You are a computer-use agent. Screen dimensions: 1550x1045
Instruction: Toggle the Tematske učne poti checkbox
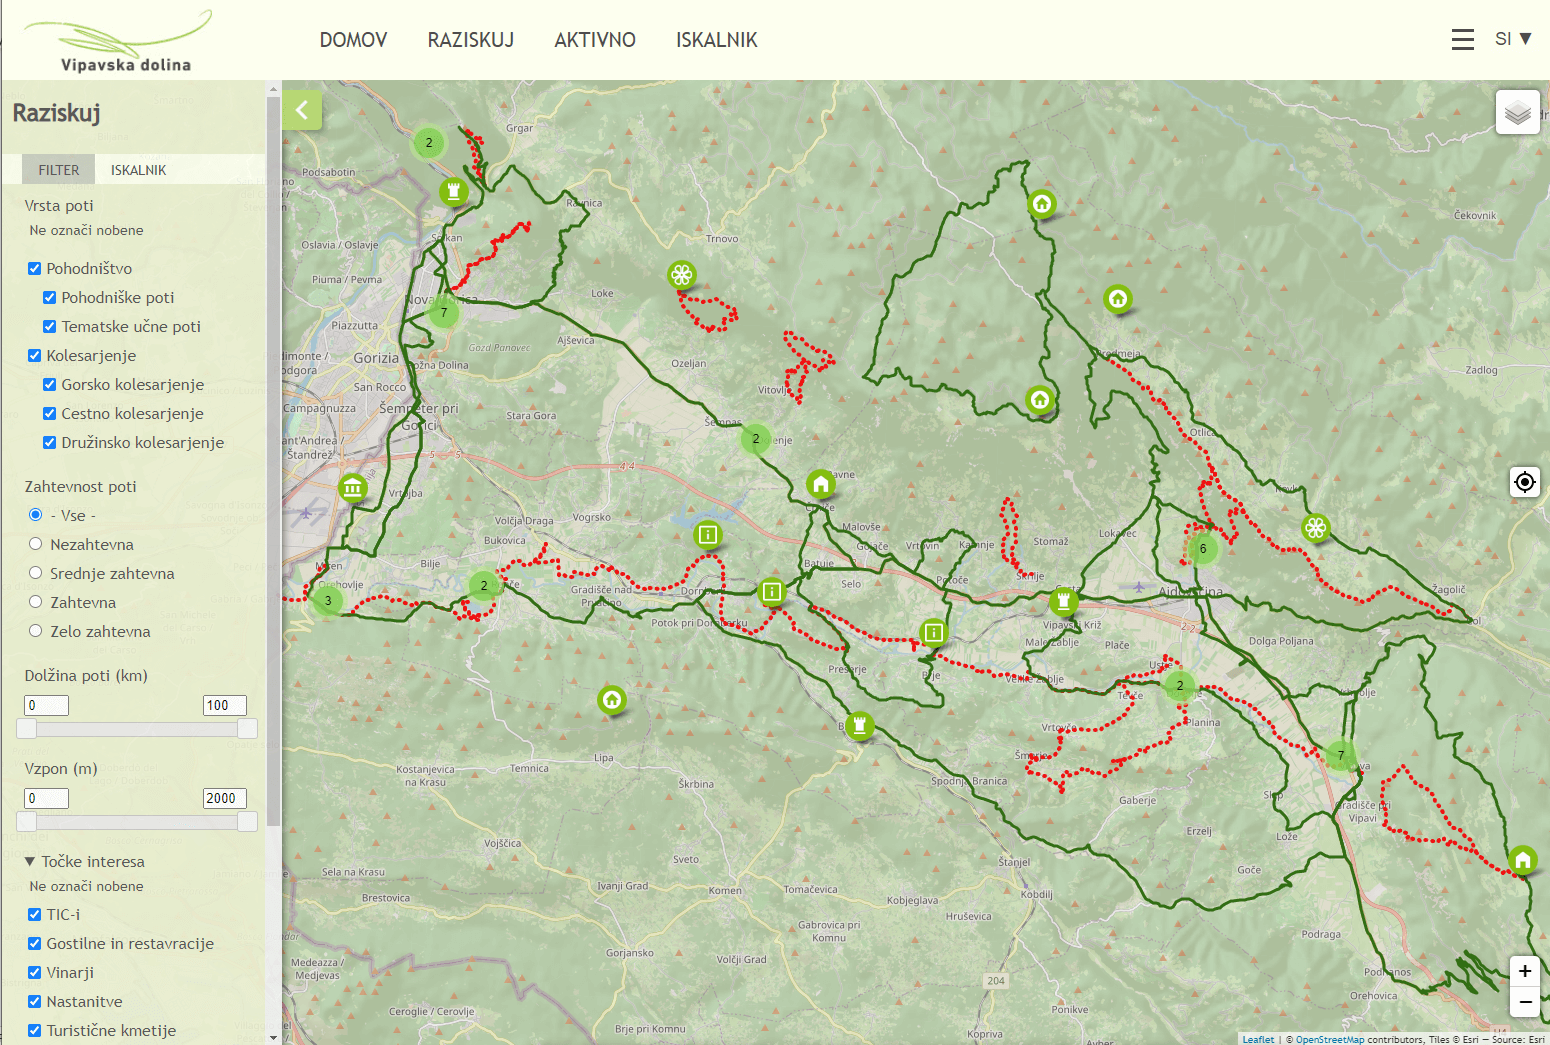49,326
